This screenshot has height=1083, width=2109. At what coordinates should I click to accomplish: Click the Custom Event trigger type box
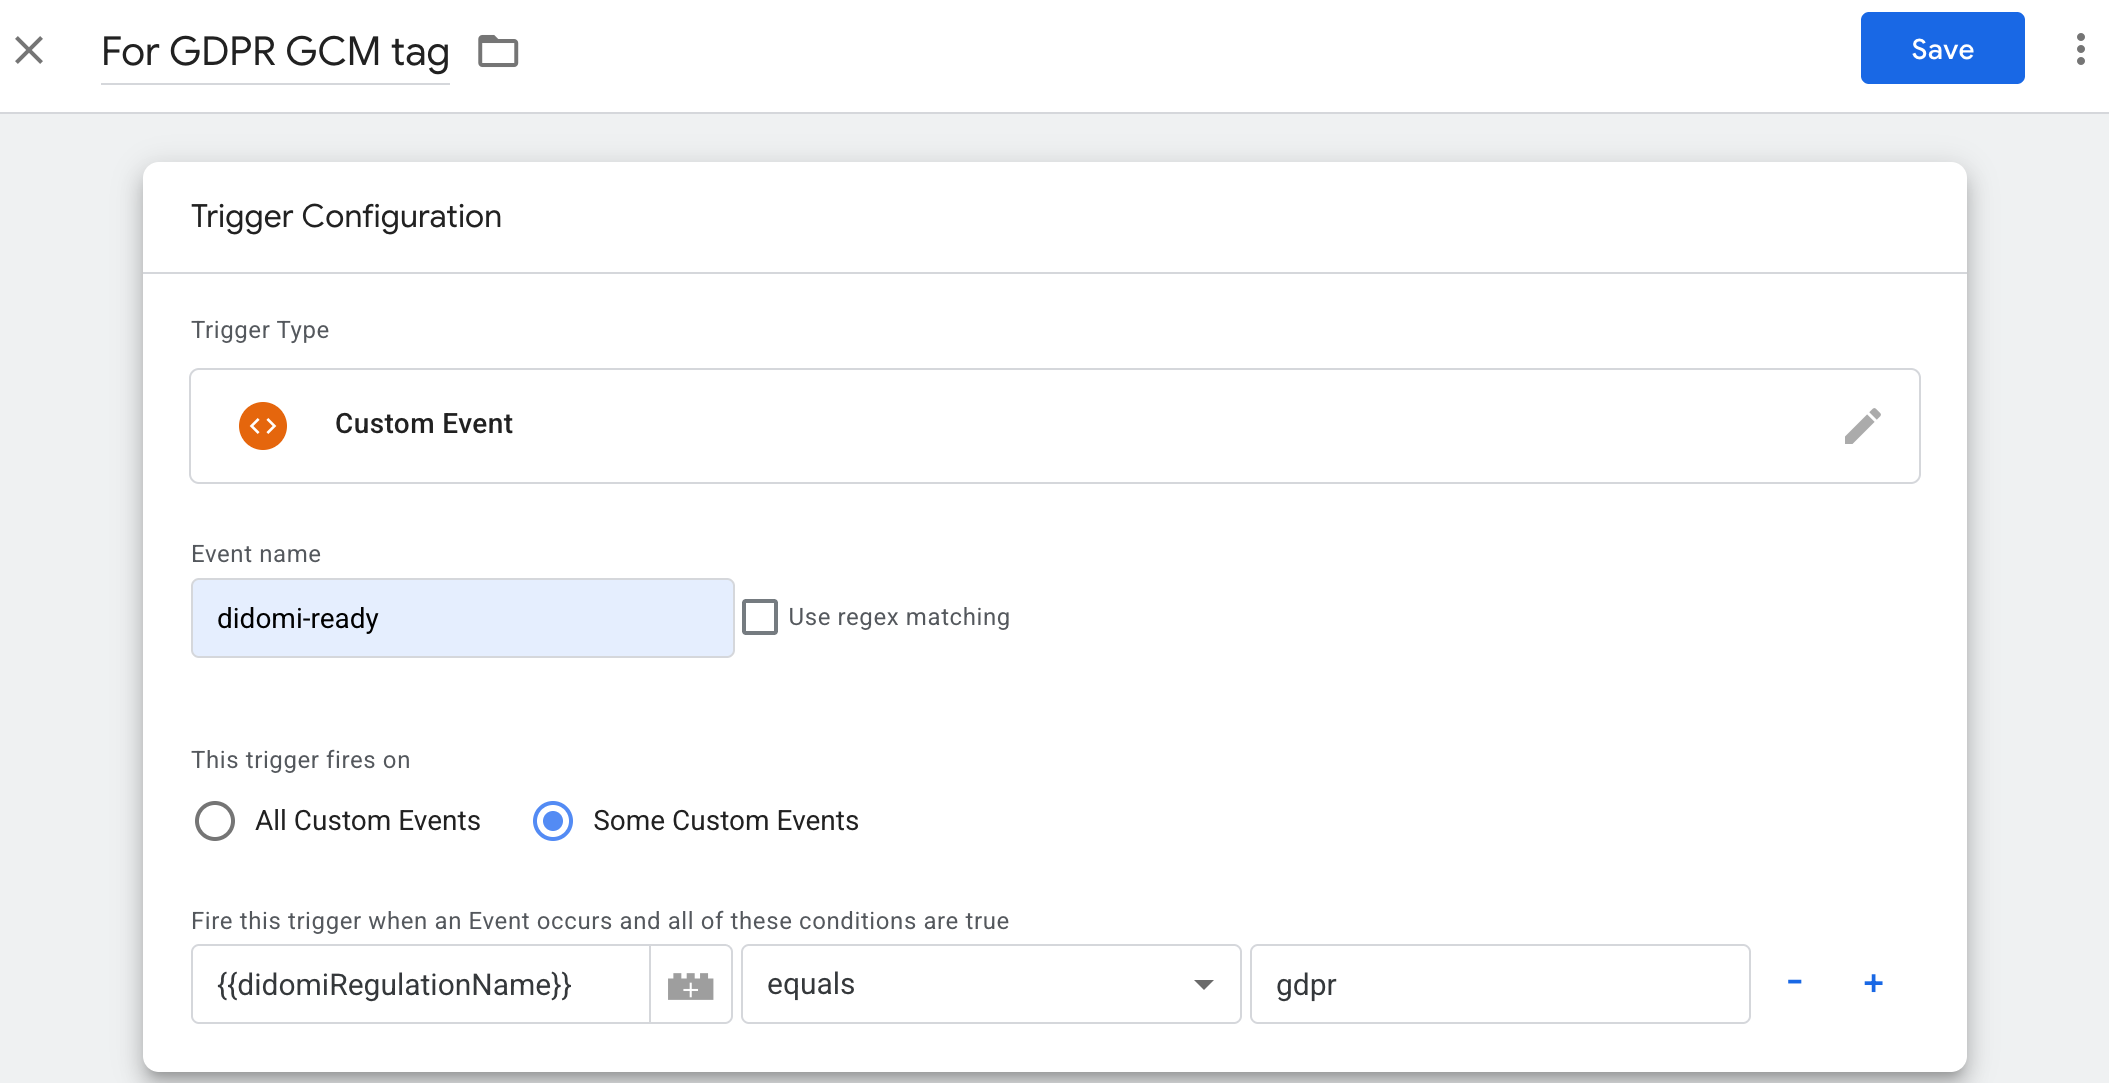(x=1054, y=426)
